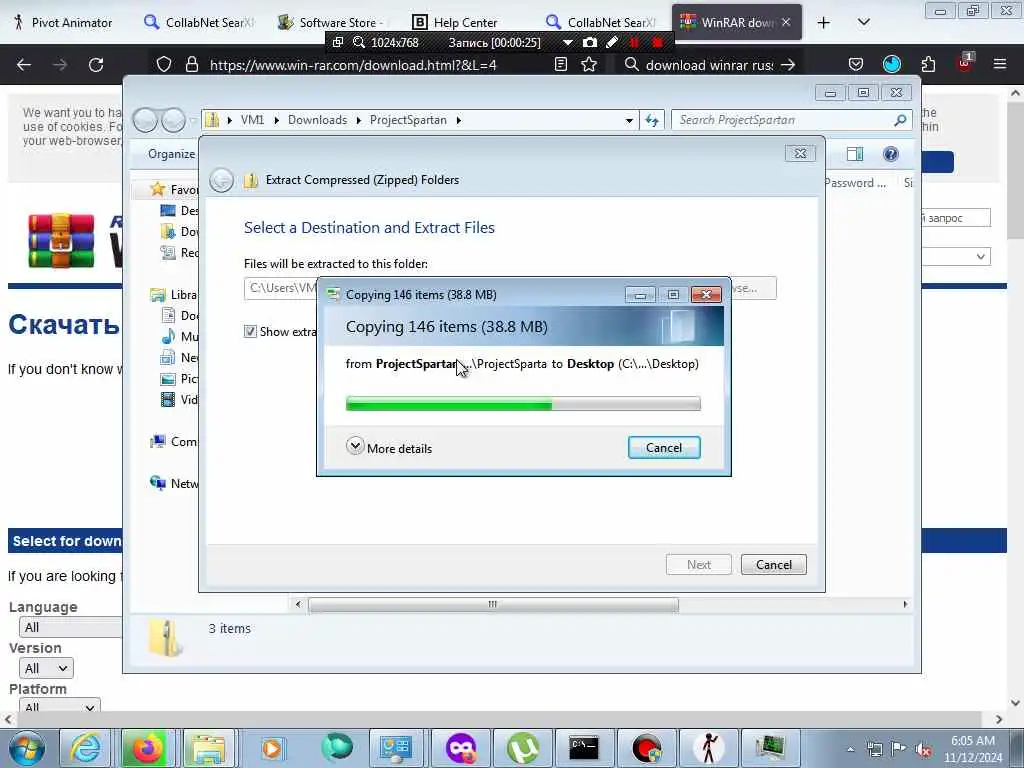Switch to Software Store browser tab

[x=333, y=22]
